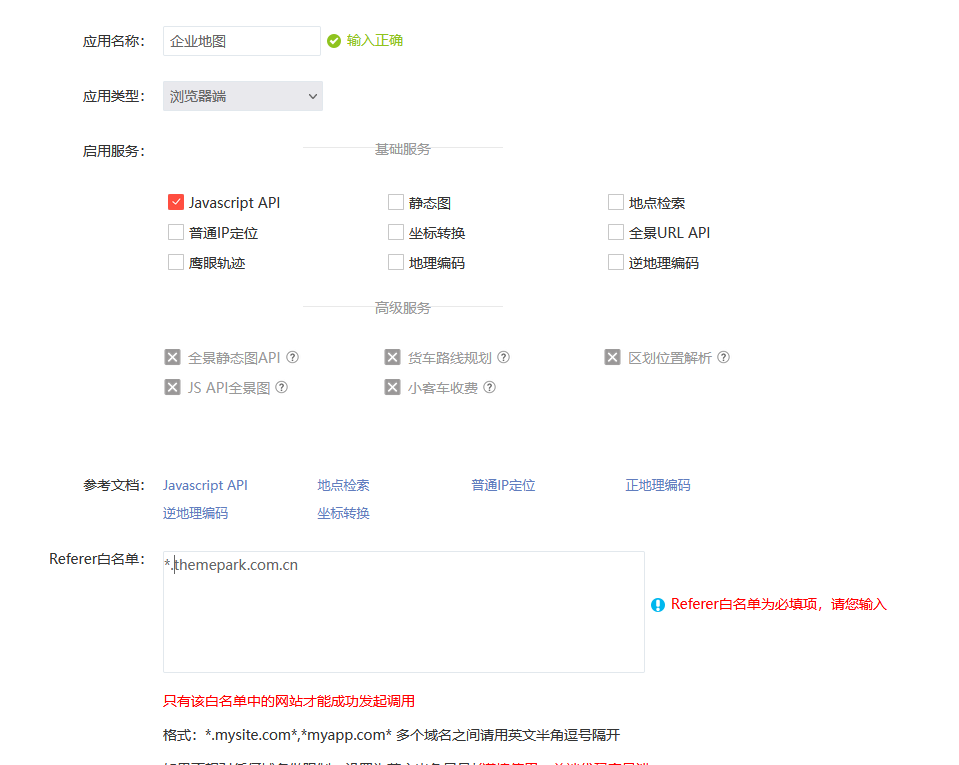Select the 鹰眼轨迹 checkbox
This screenshot has width=959, height=765.
tap(176, 262)
